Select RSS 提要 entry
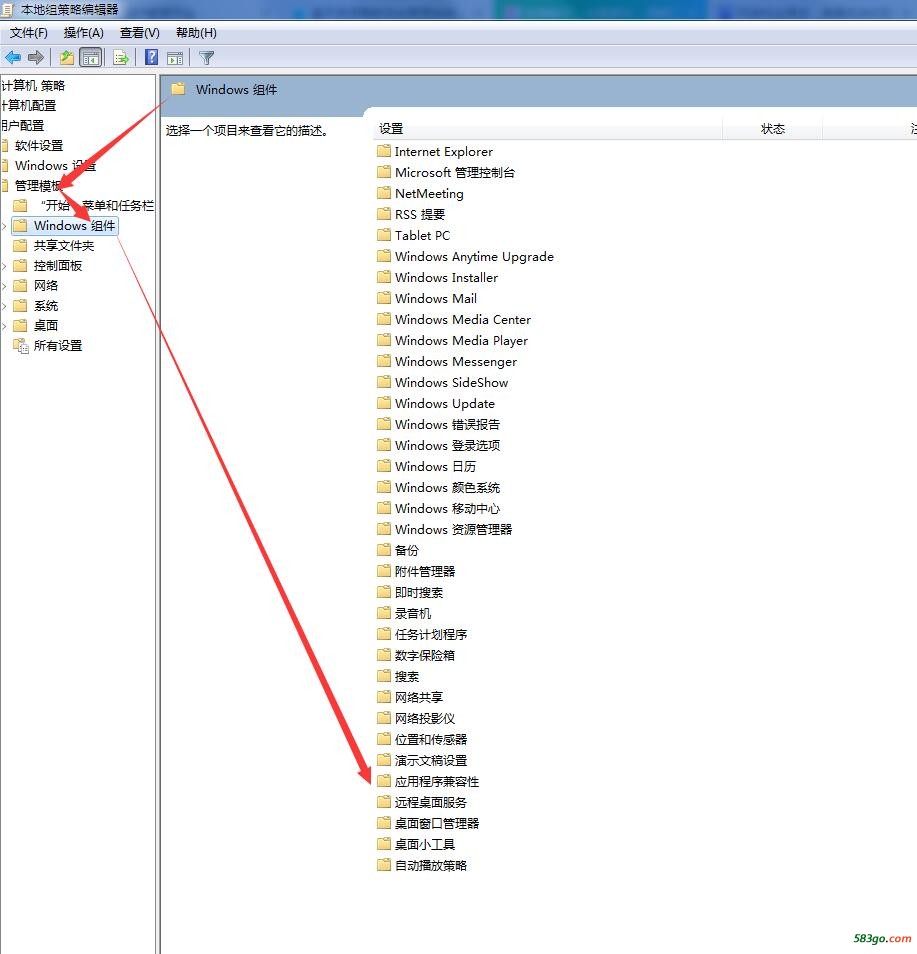 [x=420, y=214]
